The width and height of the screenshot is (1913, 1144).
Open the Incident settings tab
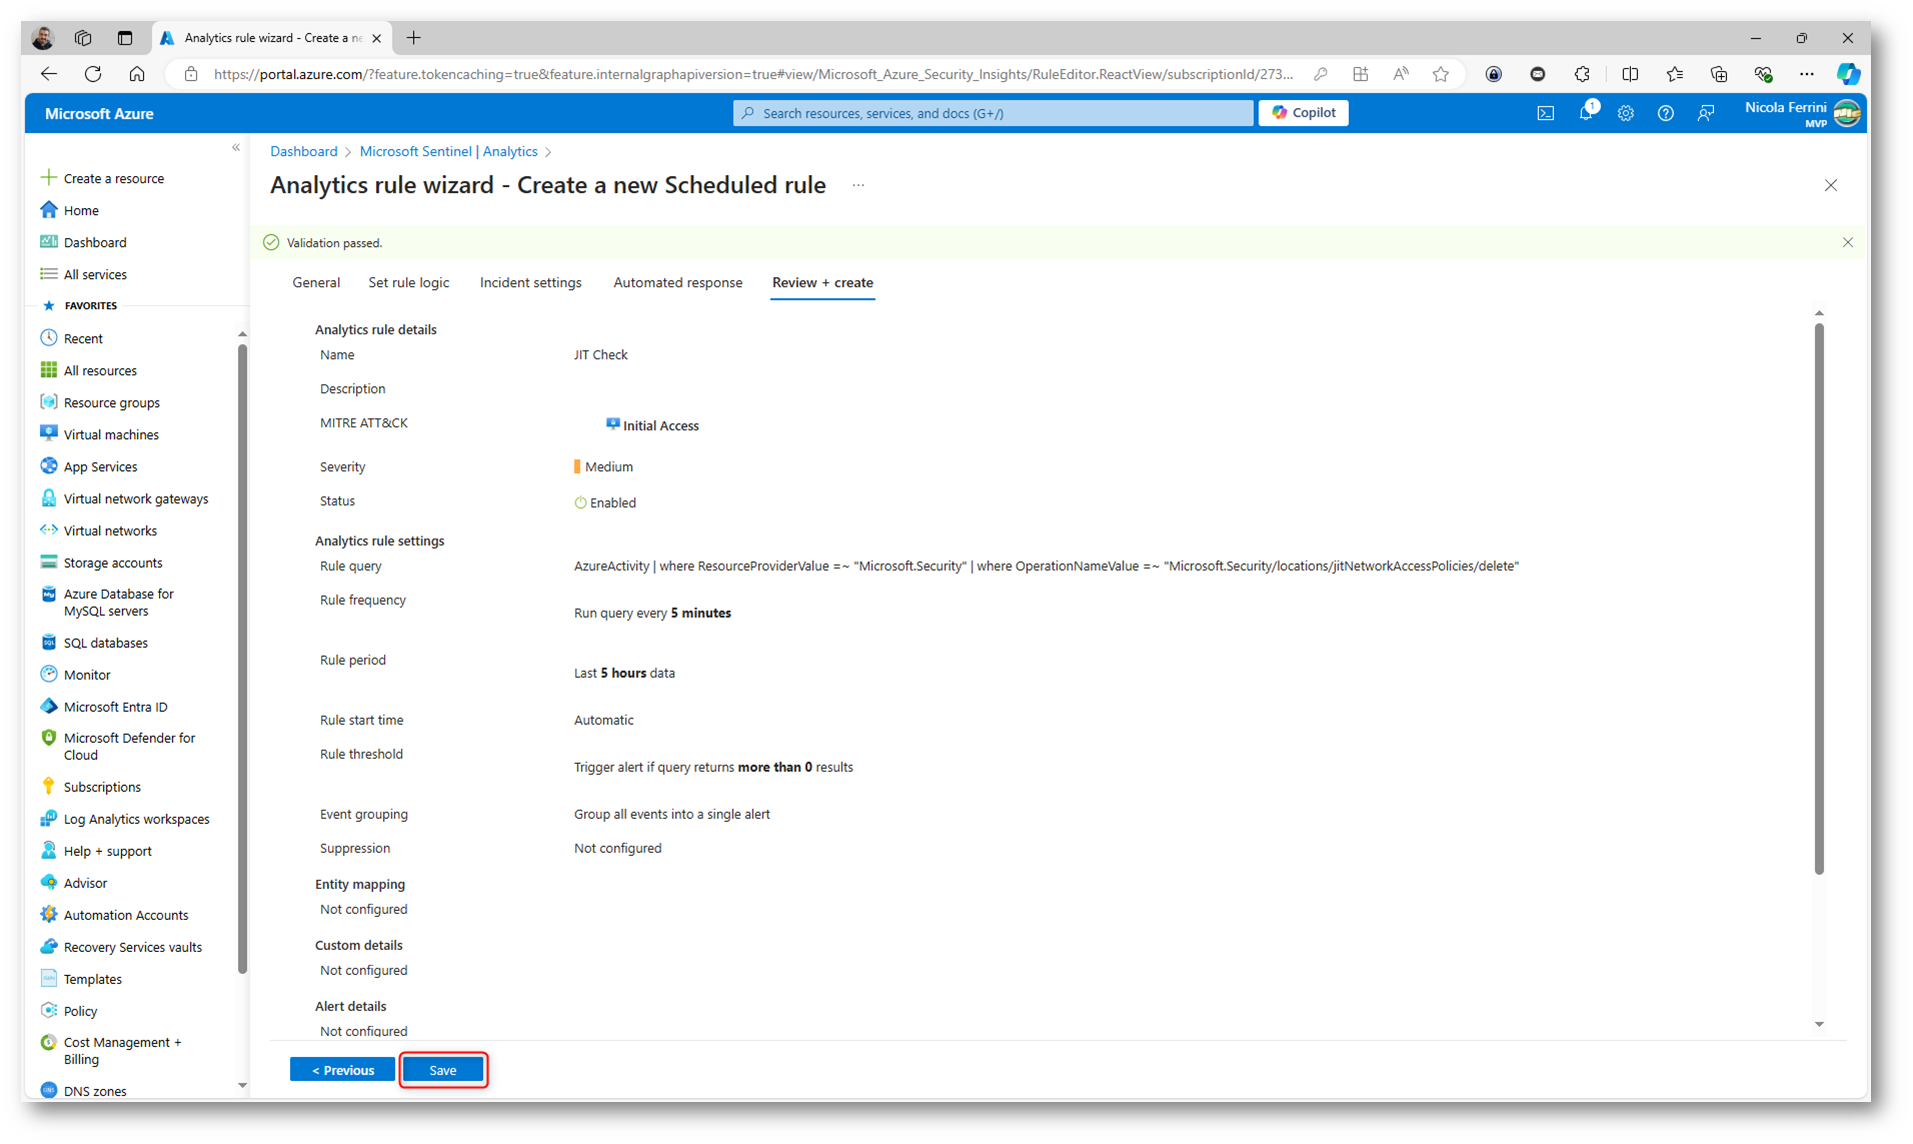coord(530,283)
